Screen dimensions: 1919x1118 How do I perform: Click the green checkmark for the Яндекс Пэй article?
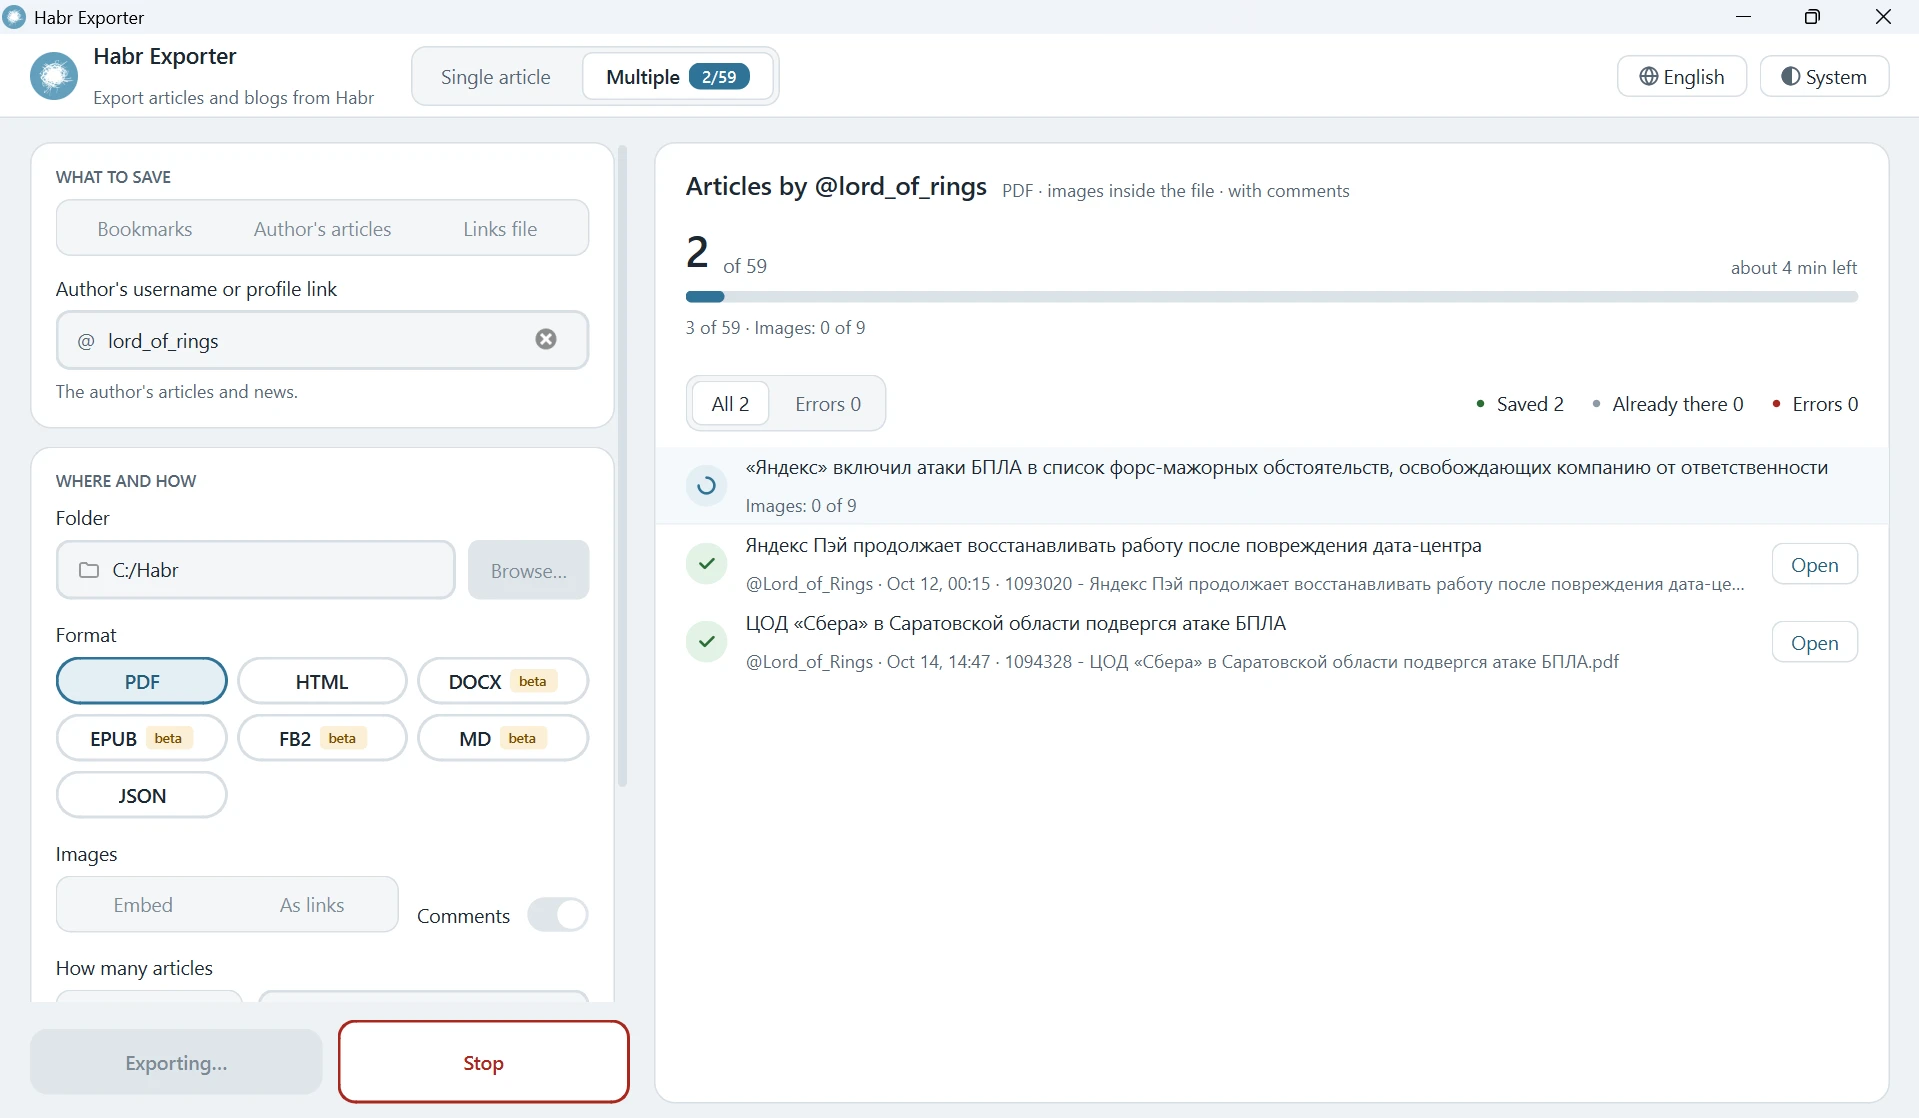(706, 564)
